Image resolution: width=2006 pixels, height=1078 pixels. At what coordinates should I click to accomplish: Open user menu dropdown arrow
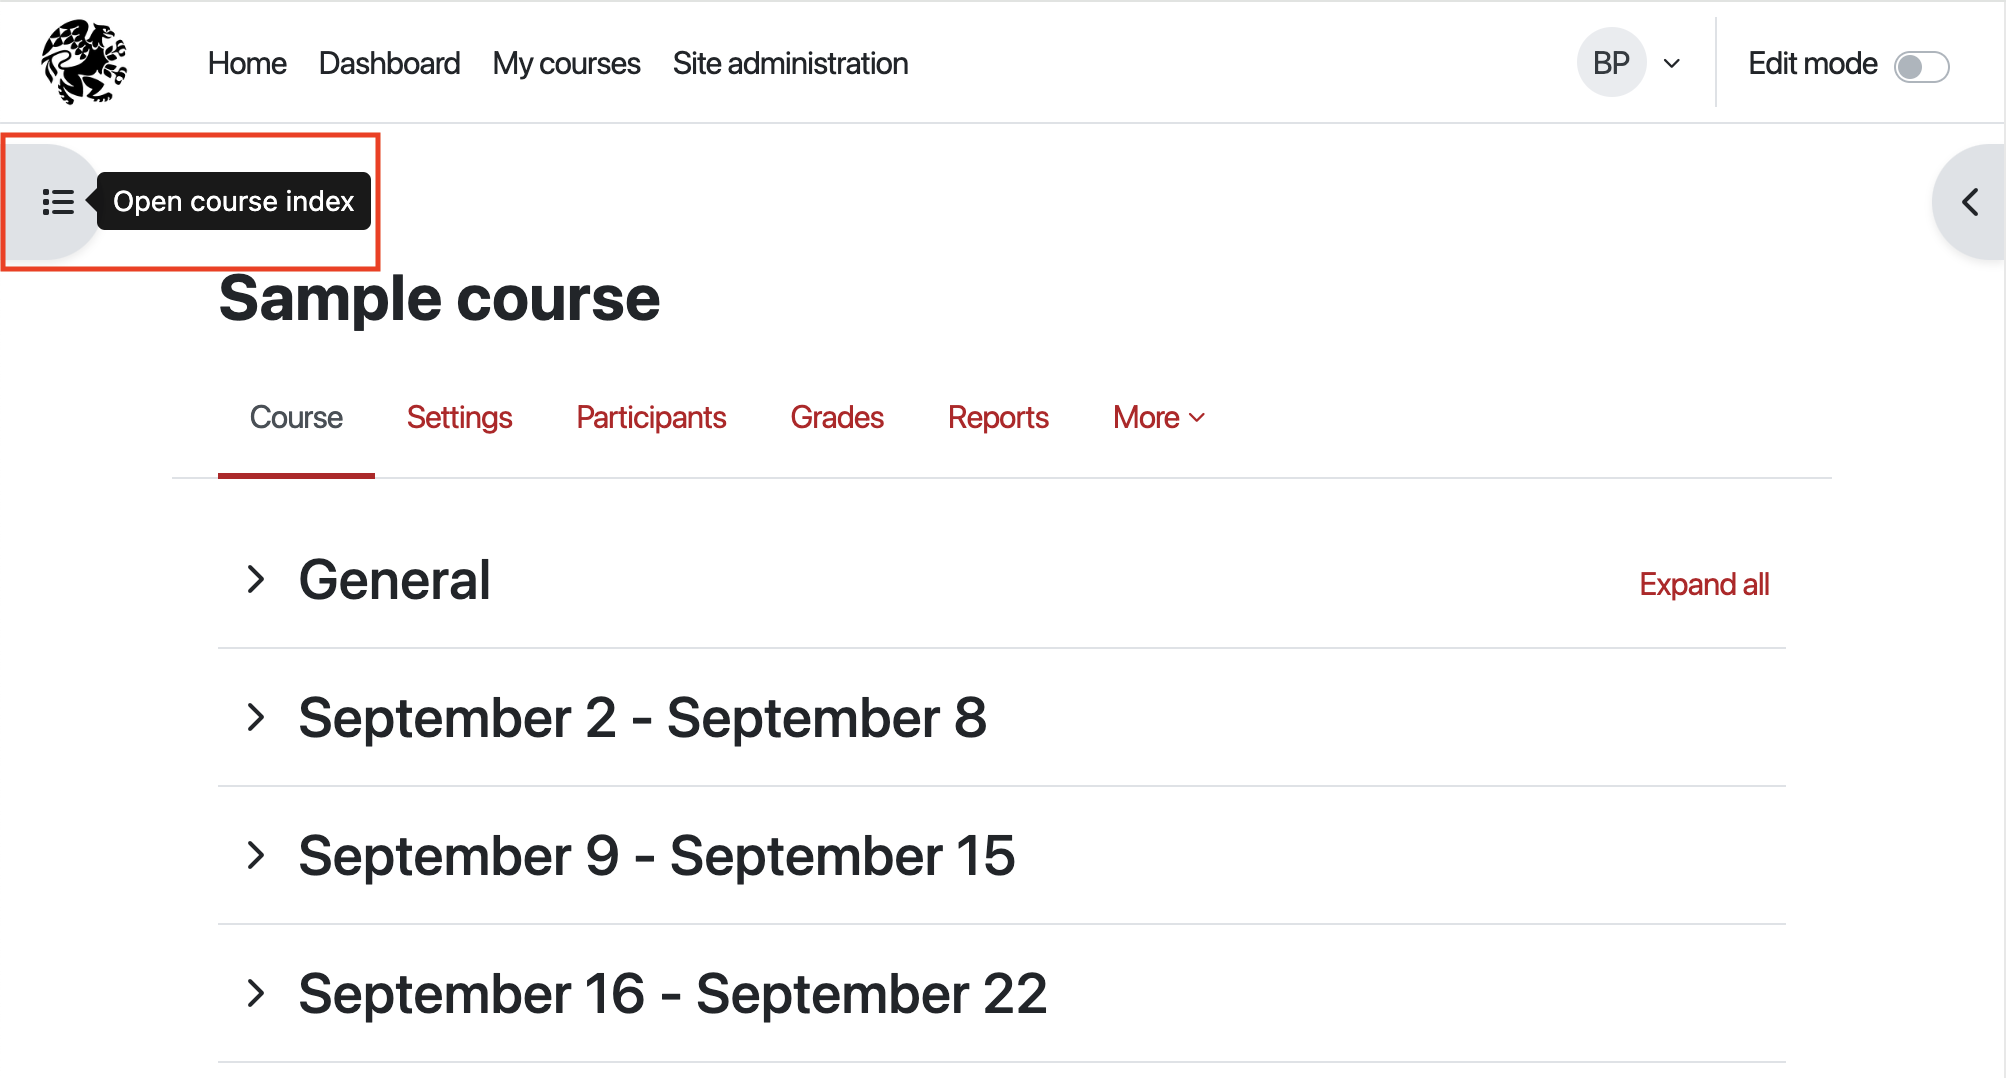pos(1671,64)
